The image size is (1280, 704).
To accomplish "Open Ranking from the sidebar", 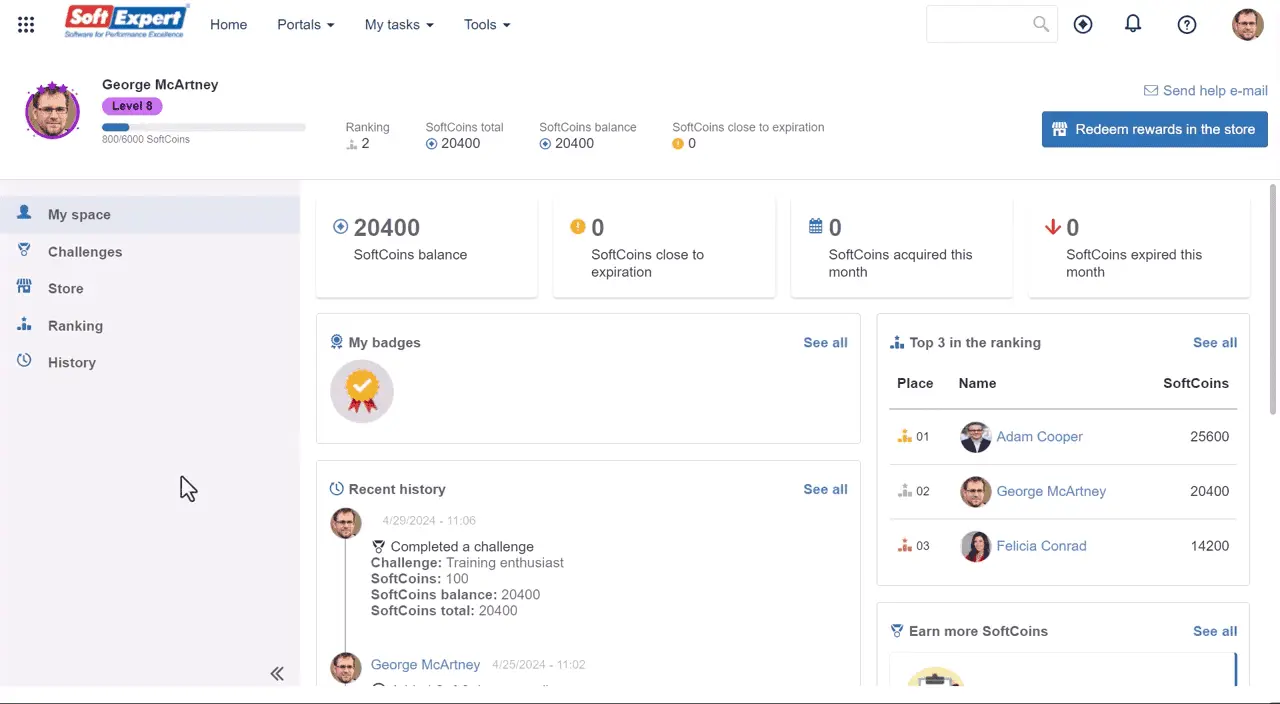I will 75,326.
